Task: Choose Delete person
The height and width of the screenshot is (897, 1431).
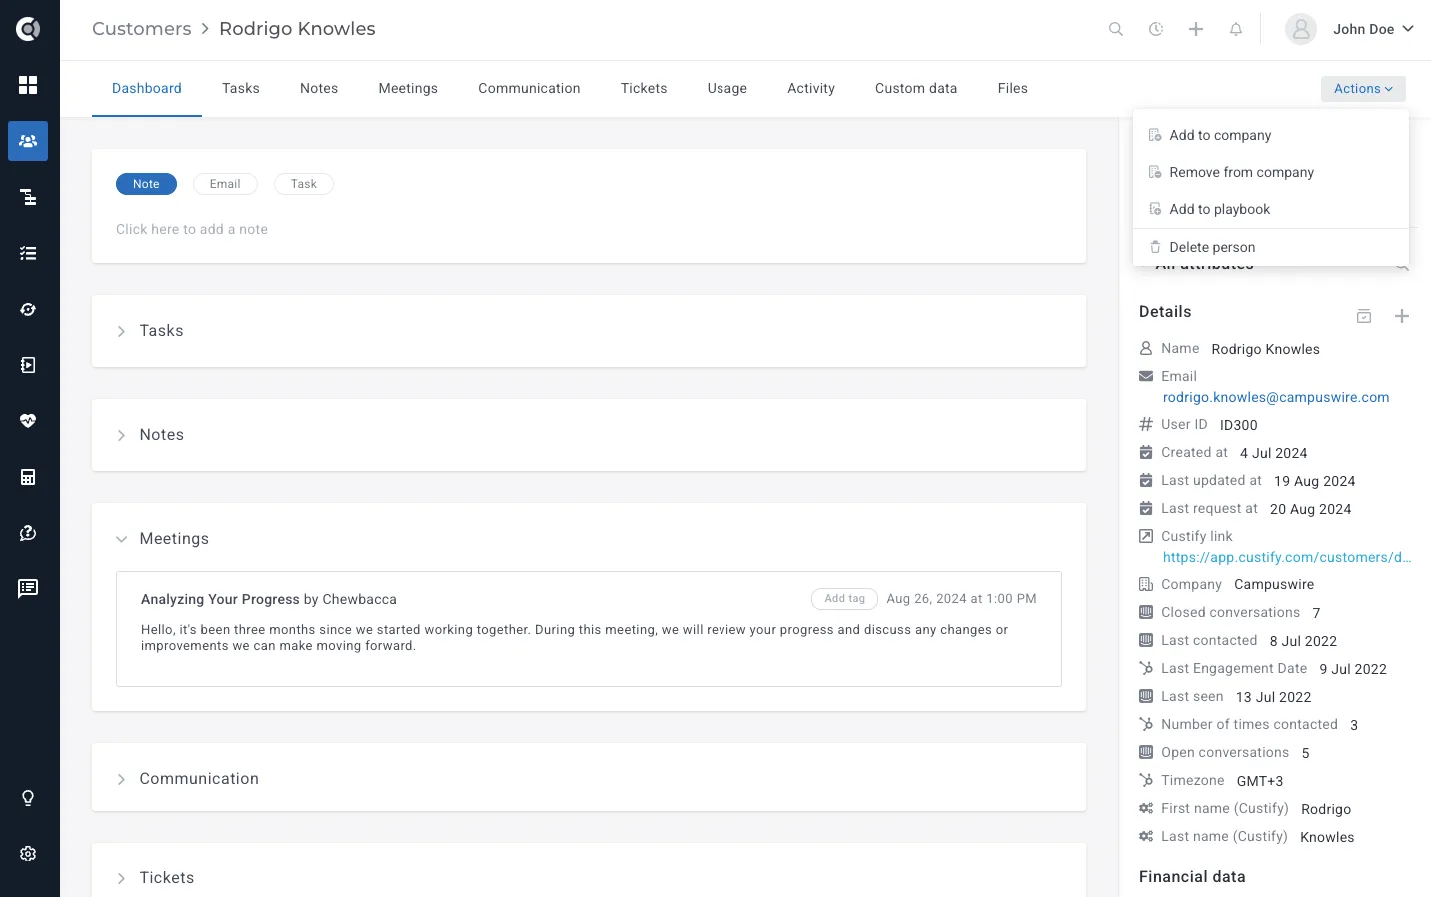Action: pyautogui.click(x=1271, y=247)
